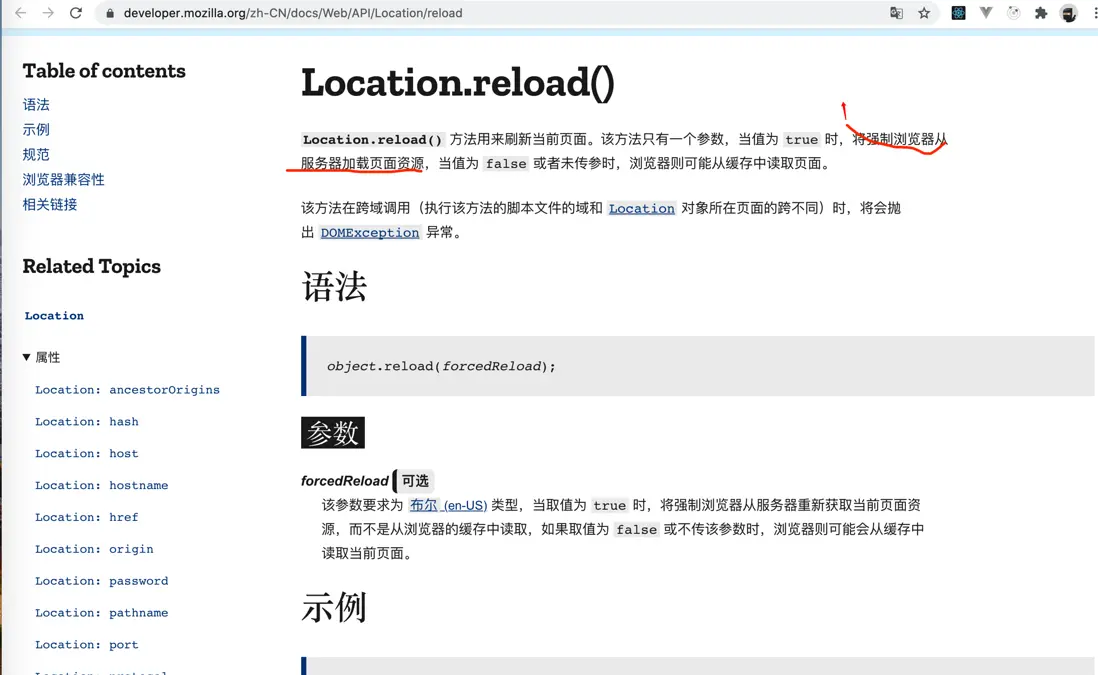The image size is (1098, 675).
Task: Open 浏览器兼容性 contents link
Action: (63, 179)
